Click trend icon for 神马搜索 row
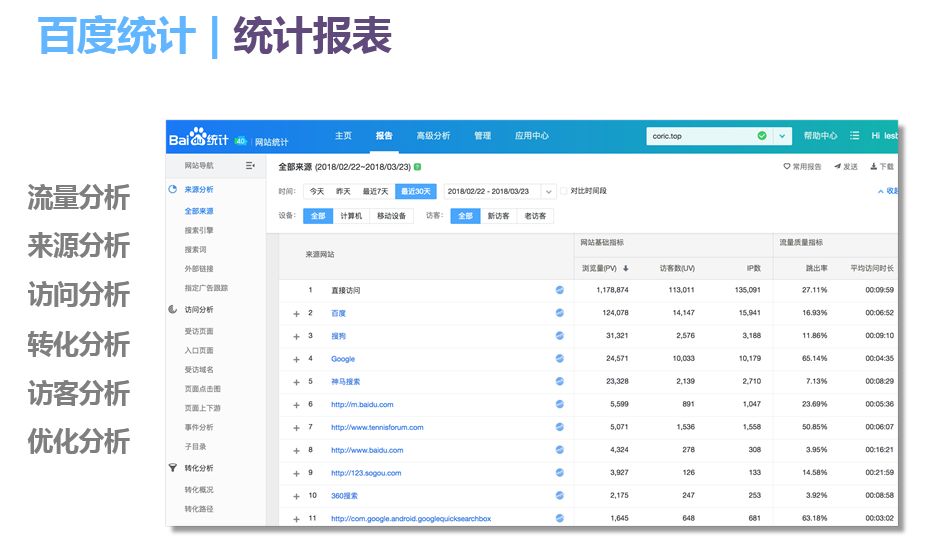The height and width of the screenshot is (550, 932). pyautogui.click(x=559, y=381)
